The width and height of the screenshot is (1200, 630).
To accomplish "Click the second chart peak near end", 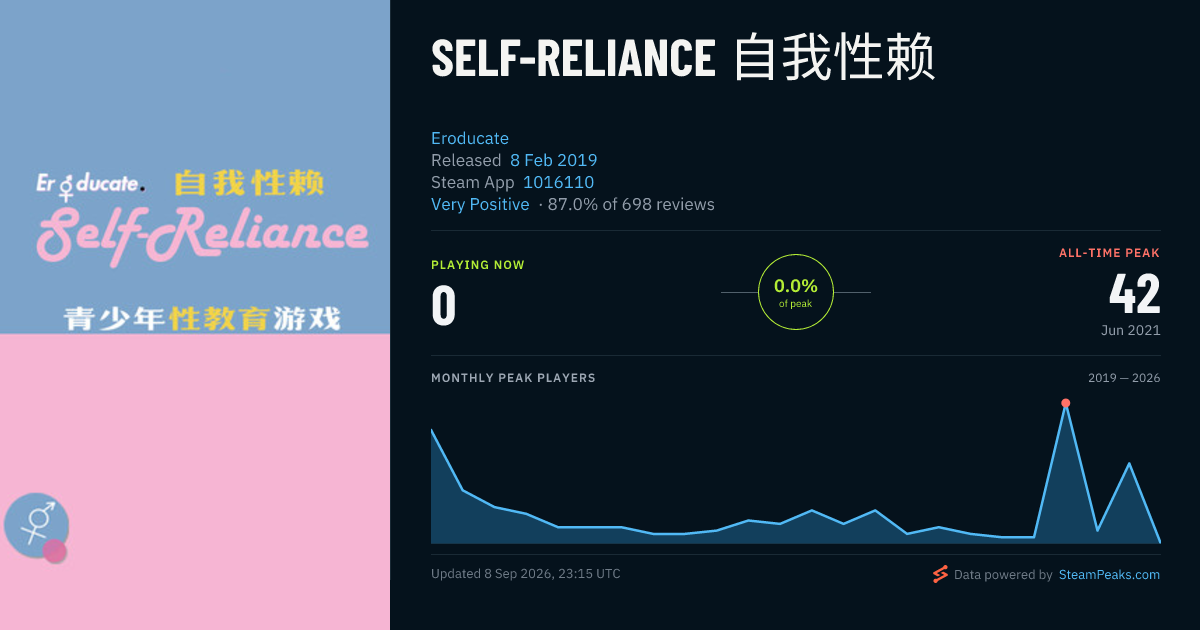I will (1129, 463).
